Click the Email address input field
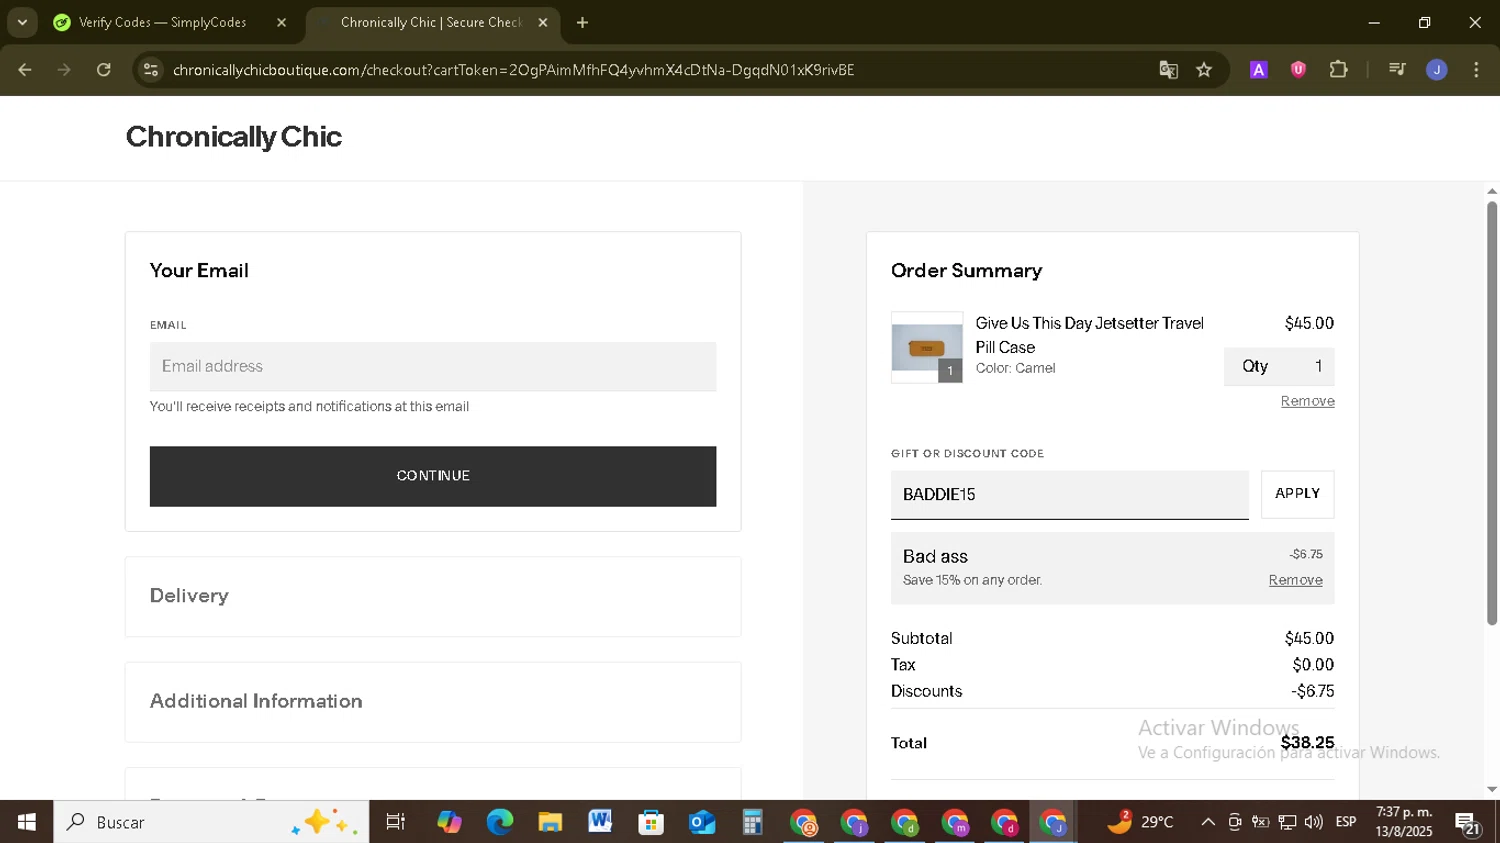The image size is (1500, 843). 433,367
